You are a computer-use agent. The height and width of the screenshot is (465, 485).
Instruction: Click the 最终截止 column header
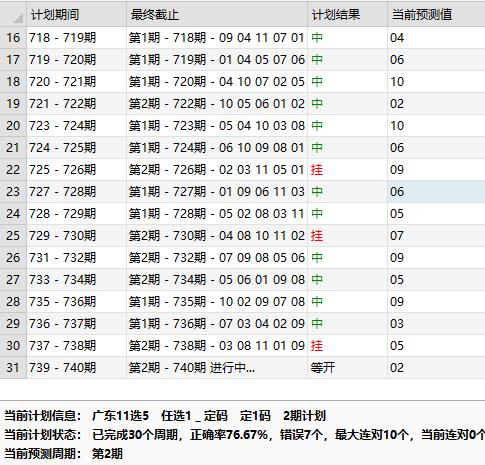(217, 15)
